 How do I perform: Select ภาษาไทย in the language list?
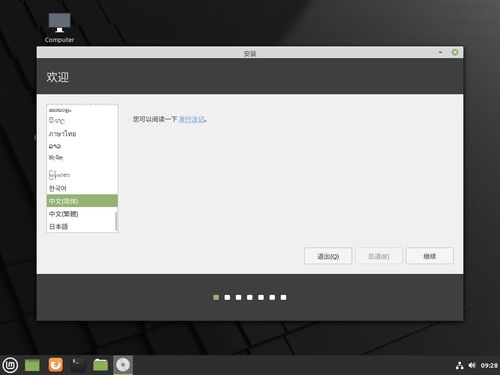point(82,134)
